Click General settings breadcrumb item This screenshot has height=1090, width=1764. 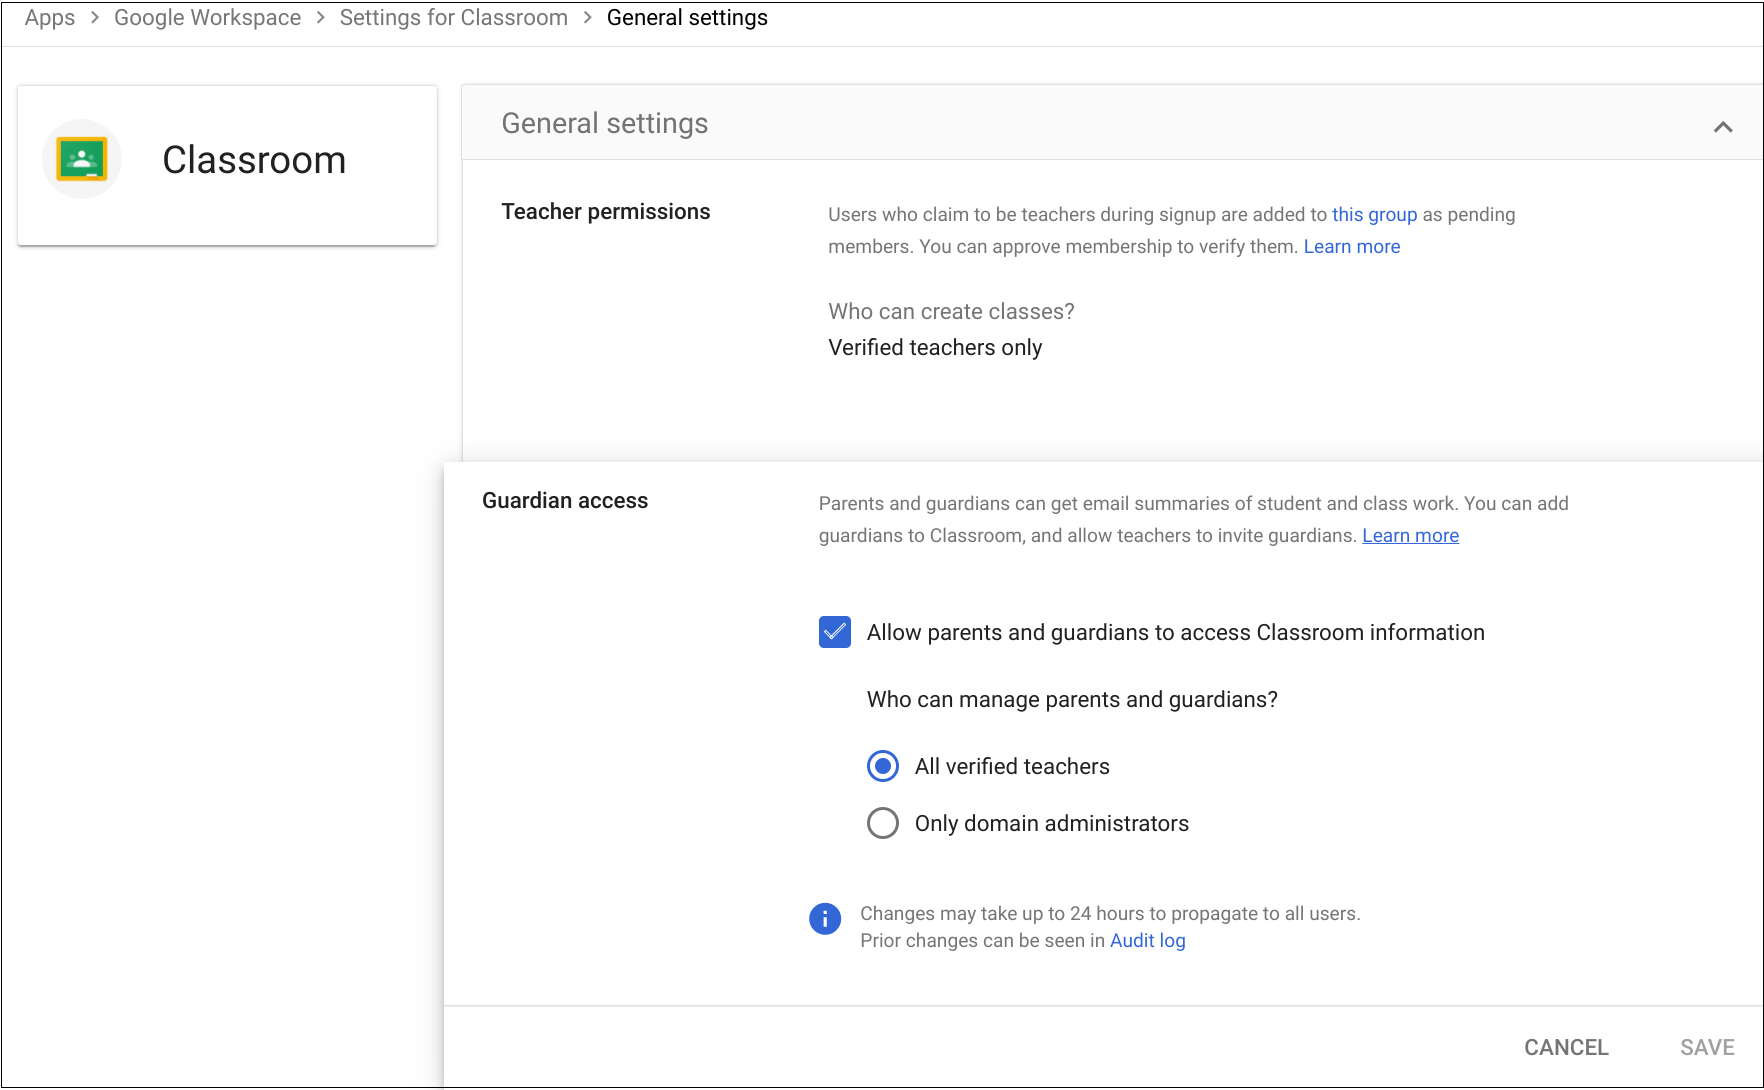[x=687, y=18]
